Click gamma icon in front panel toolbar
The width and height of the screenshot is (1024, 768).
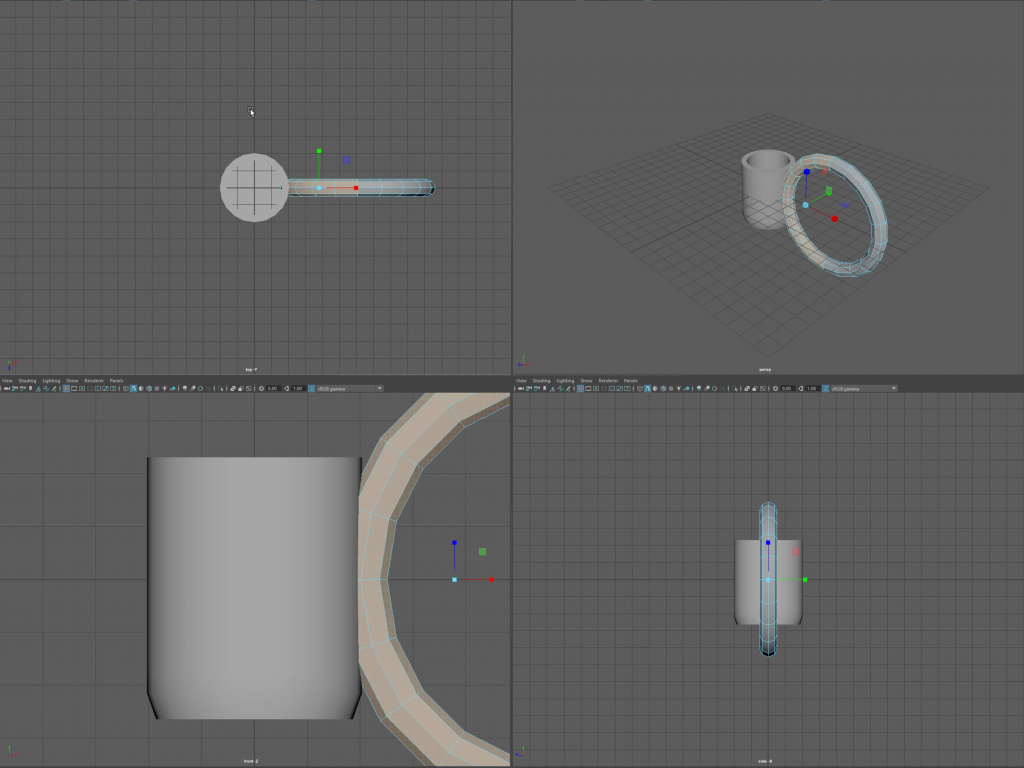click(x=286, y=388)
